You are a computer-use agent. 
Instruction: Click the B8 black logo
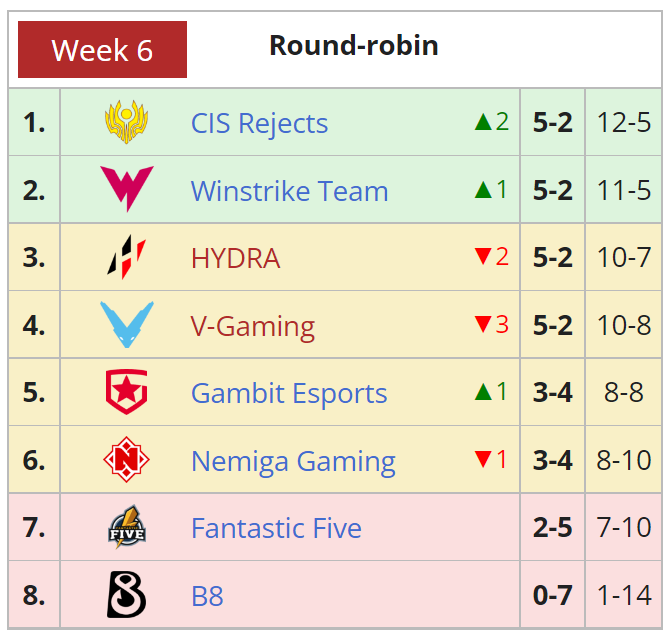pyautogui.click(x=127, y=594)
